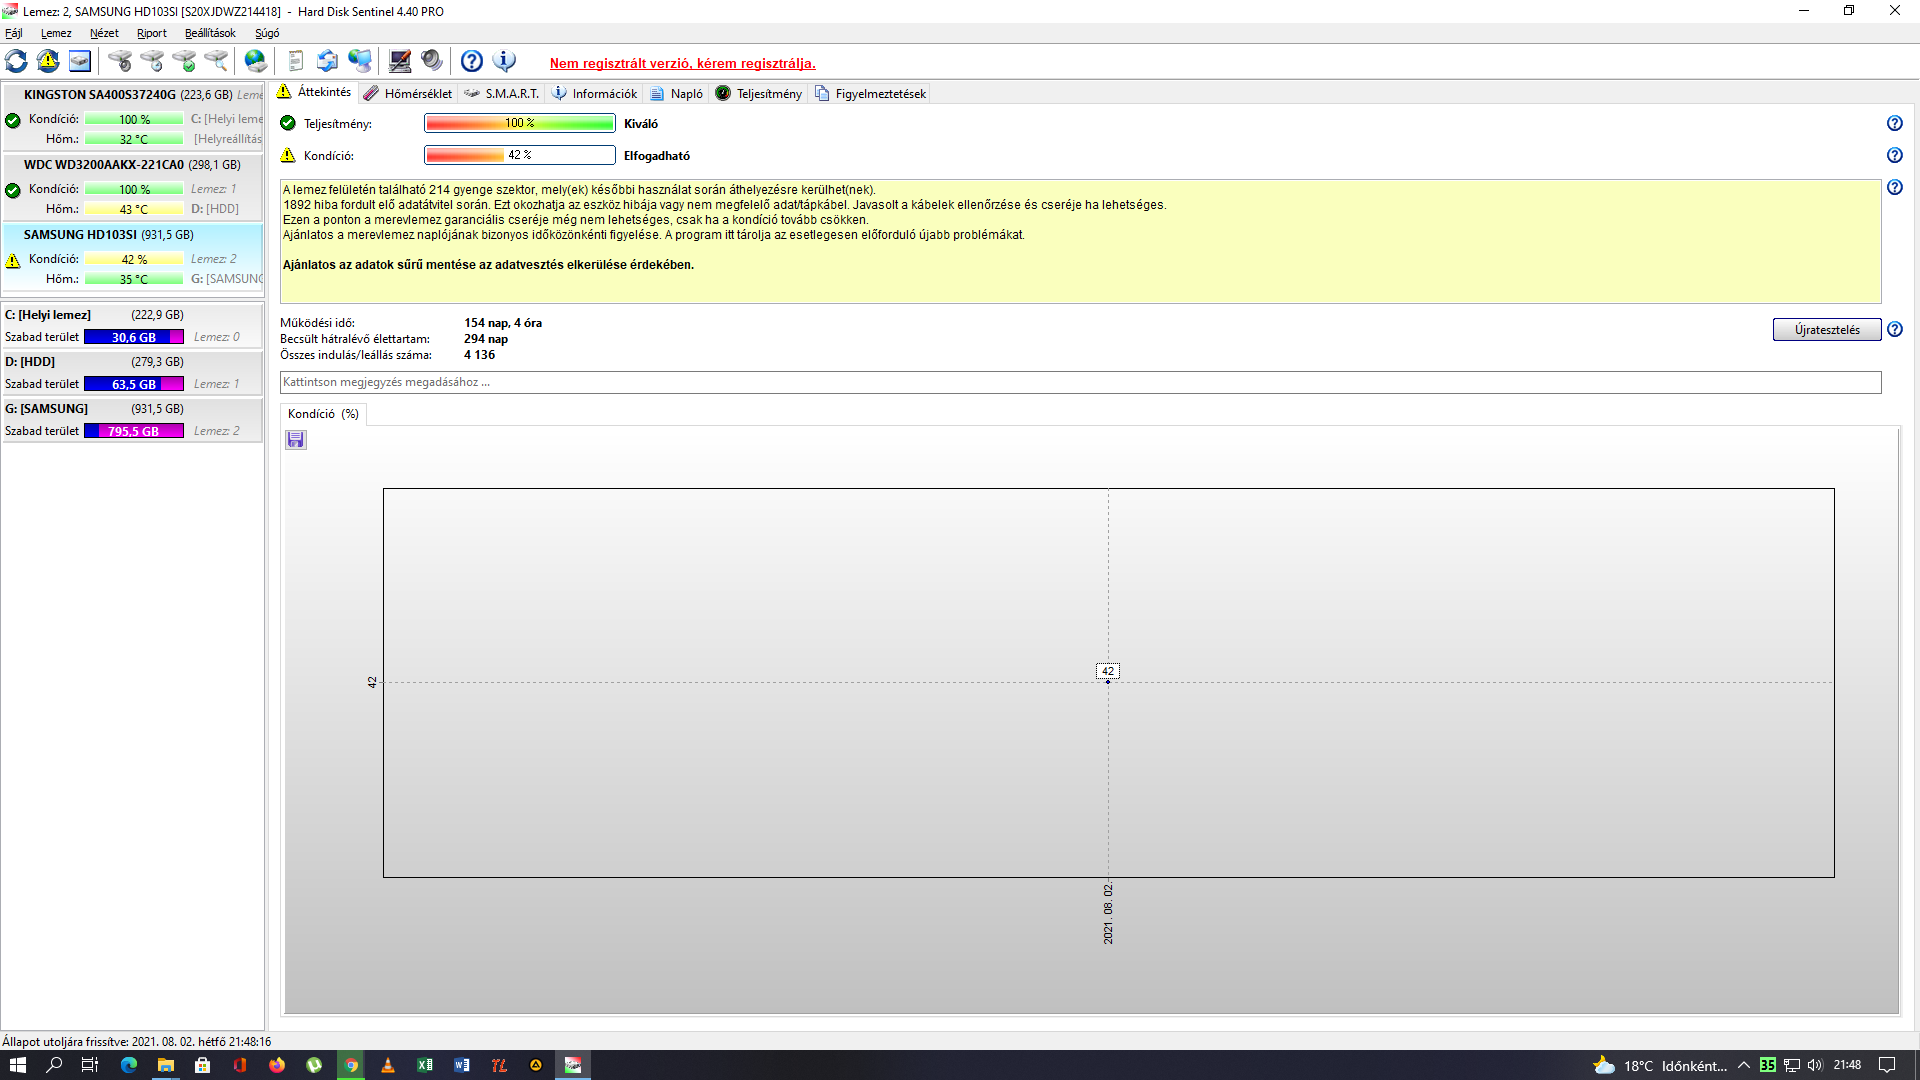Select the WDC WD3200AAKX-221CA0 disk
Viewport: 1920px width, 1080px height.
133,186
